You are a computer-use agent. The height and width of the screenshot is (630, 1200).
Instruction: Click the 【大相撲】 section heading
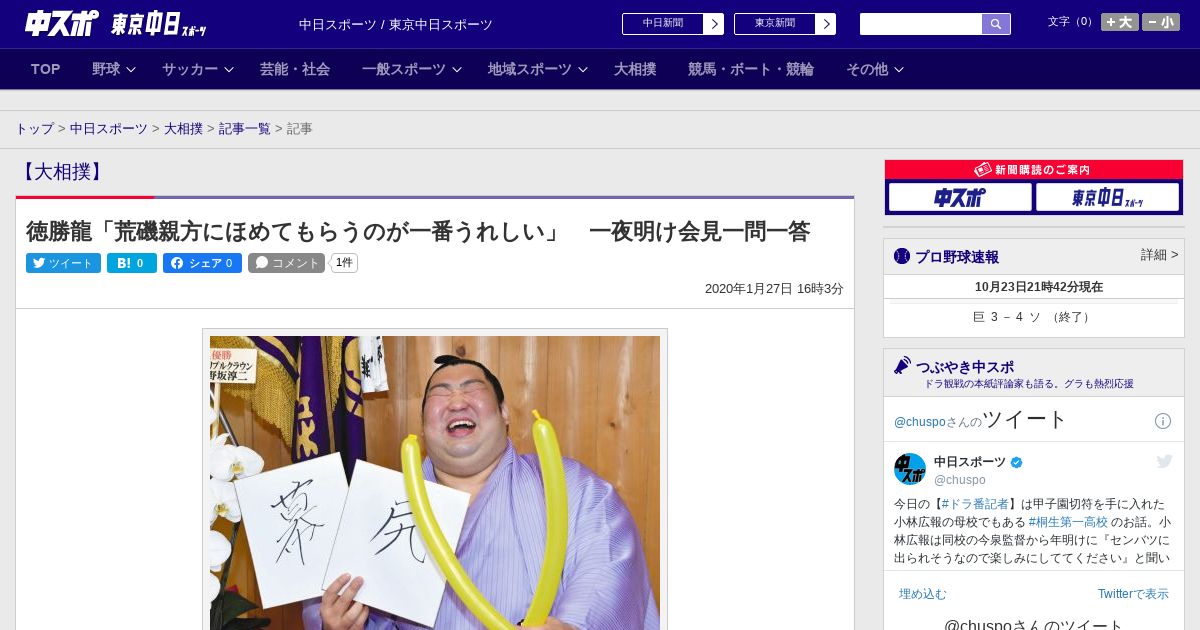pyautogui.click(x=62, y=172)
